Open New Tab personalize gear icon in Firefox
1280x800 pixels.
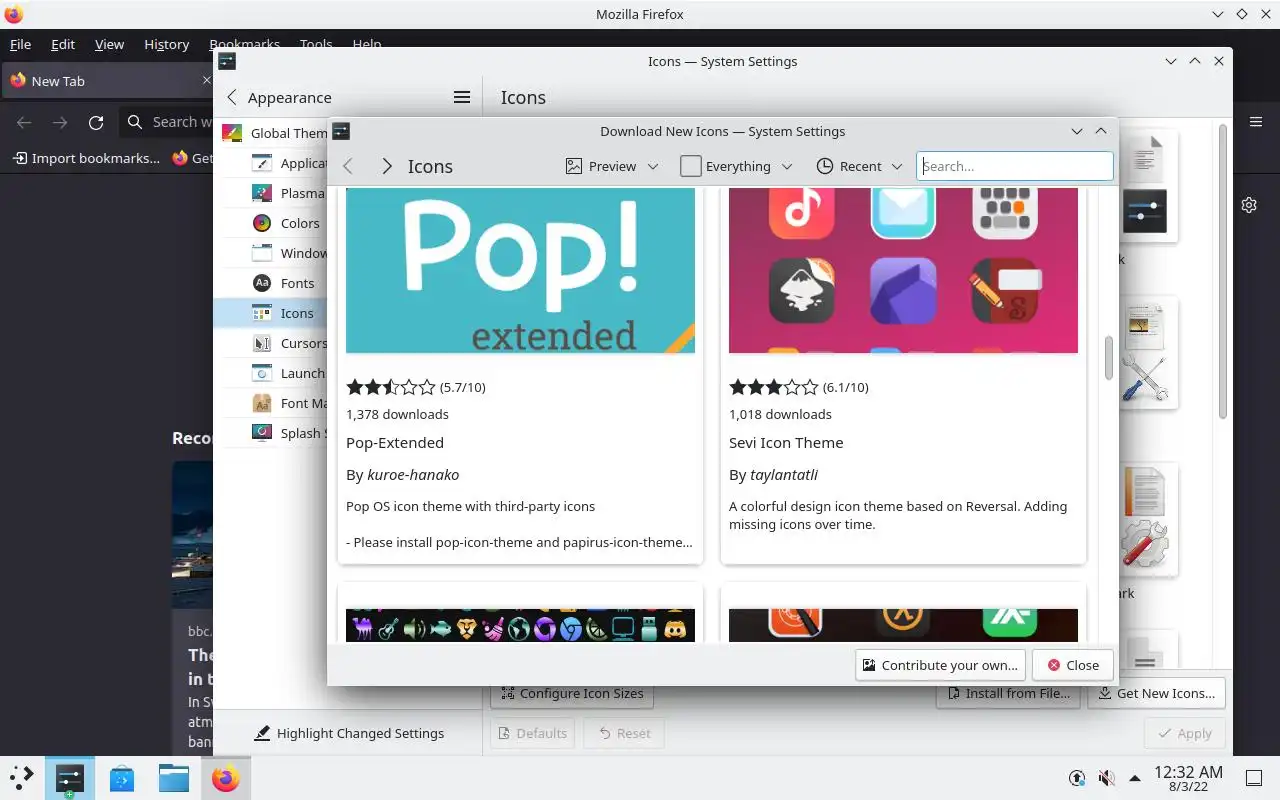point(1249,205)
